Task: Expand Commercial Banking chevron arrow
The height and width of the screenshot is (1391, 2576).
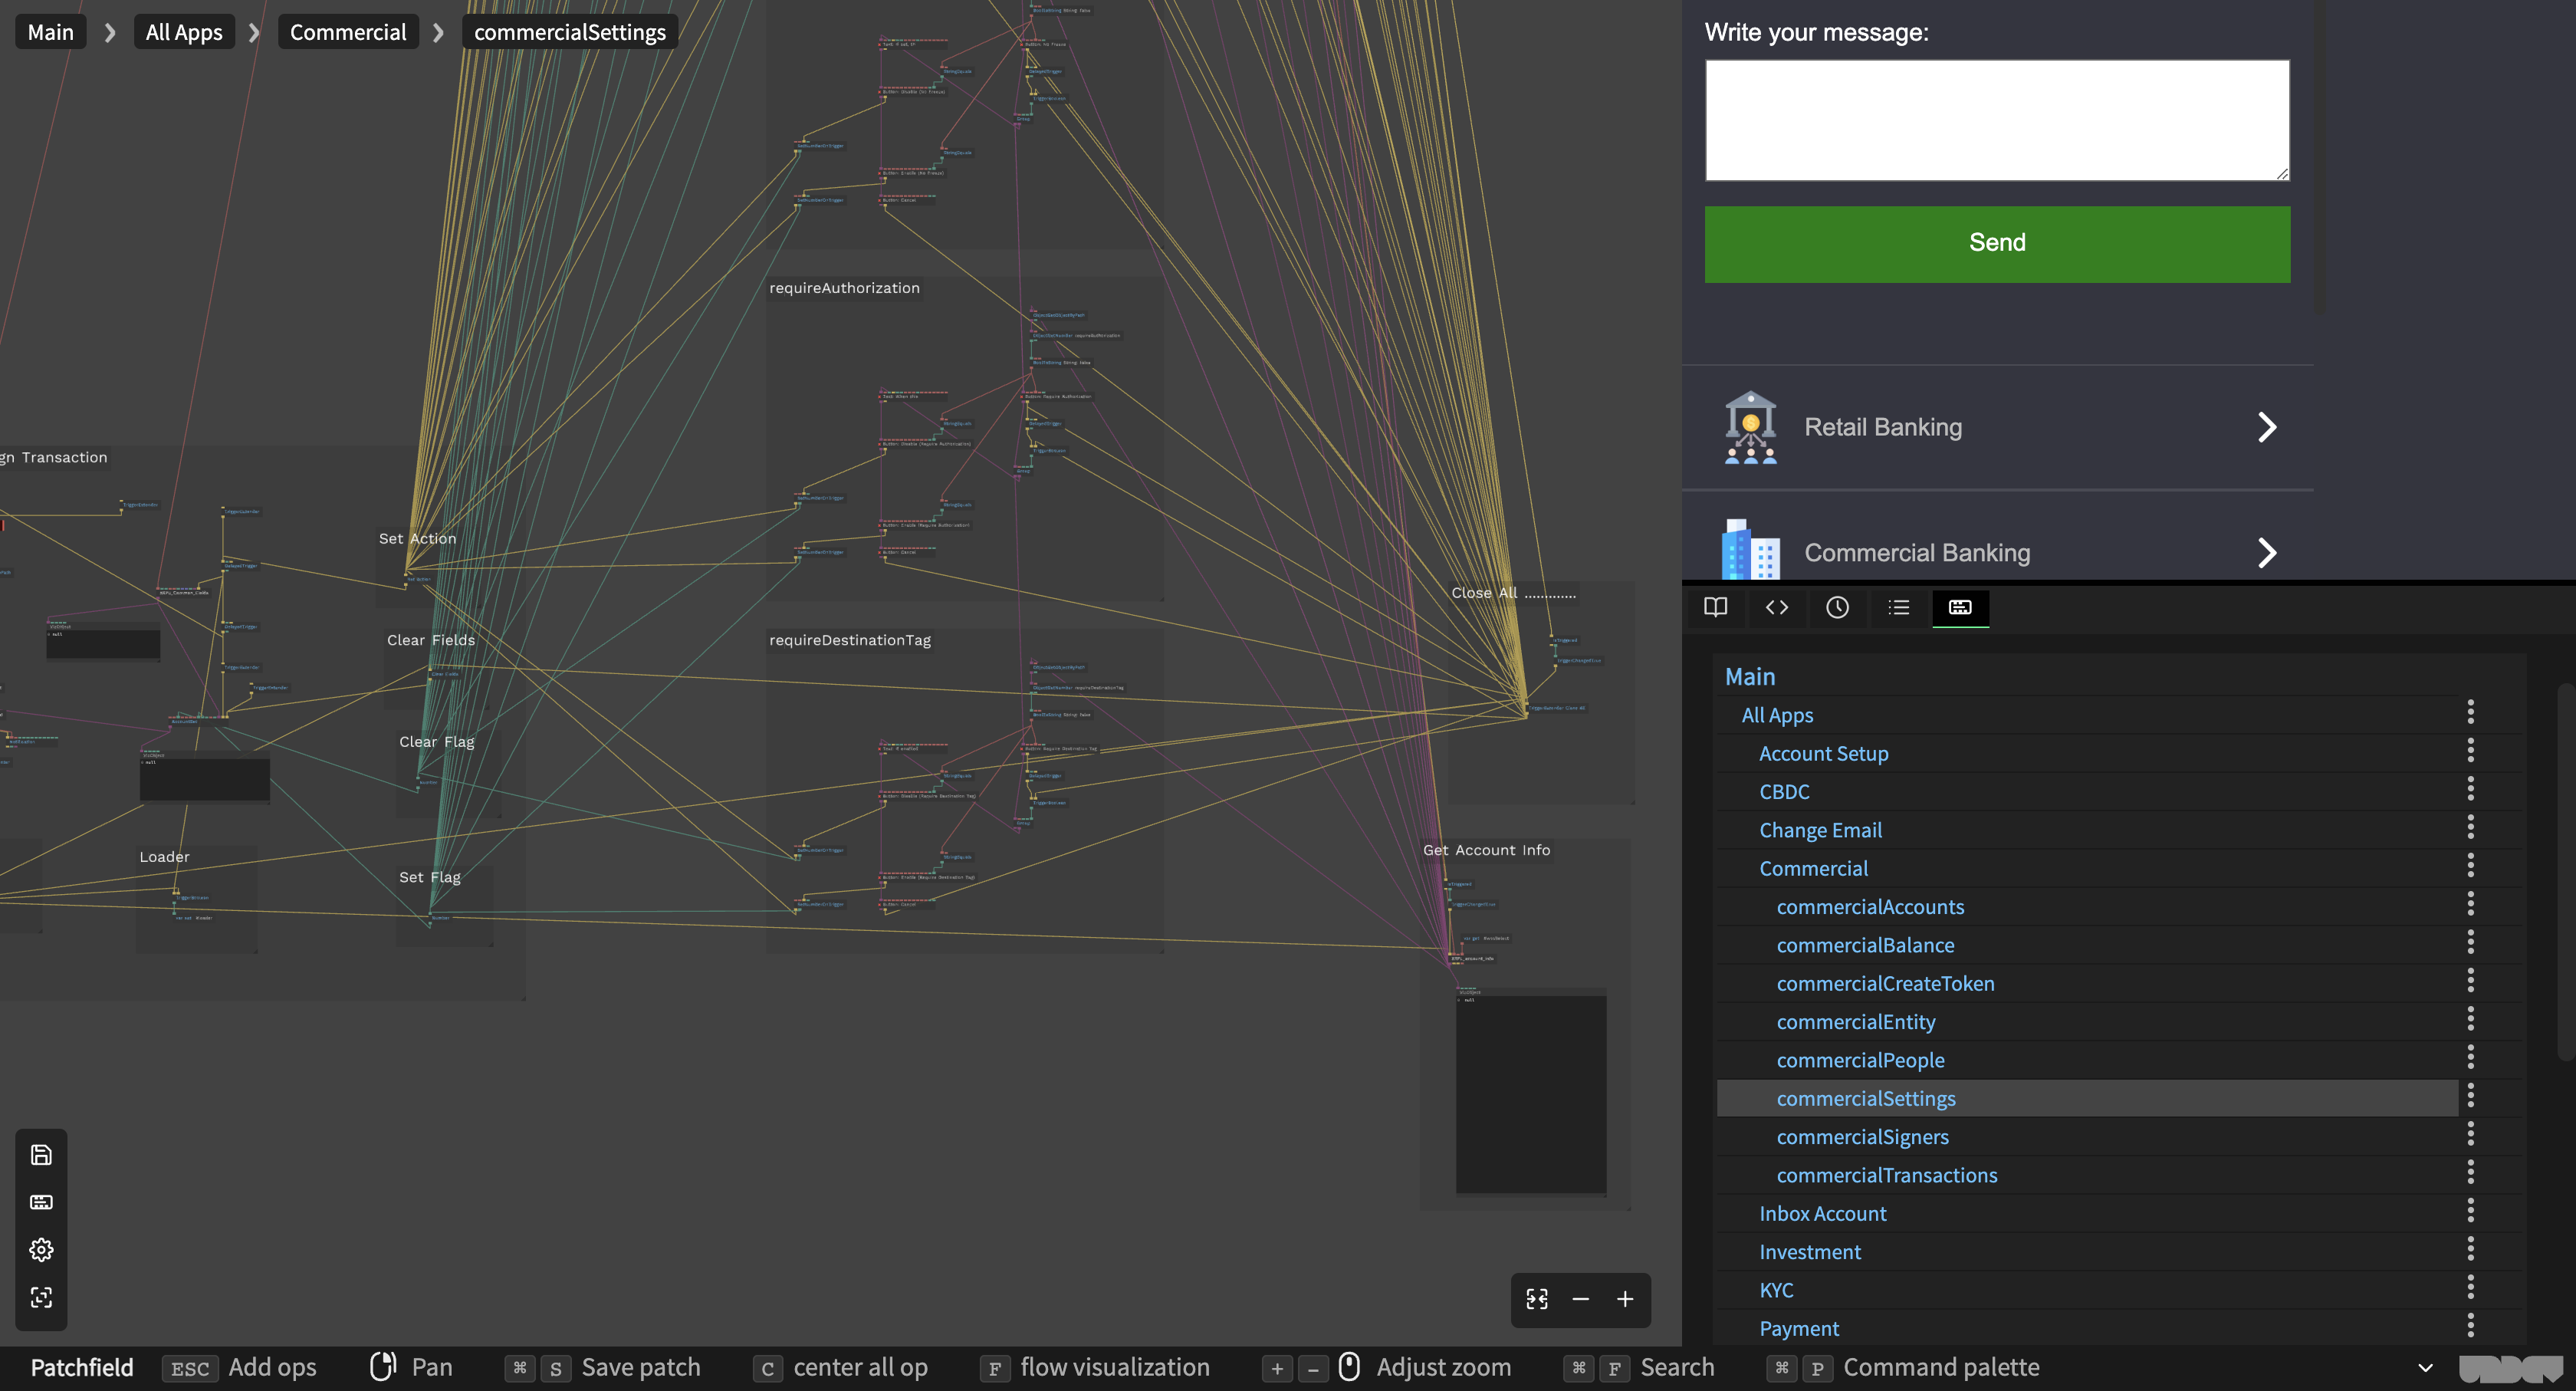Action: point(2267,553)
